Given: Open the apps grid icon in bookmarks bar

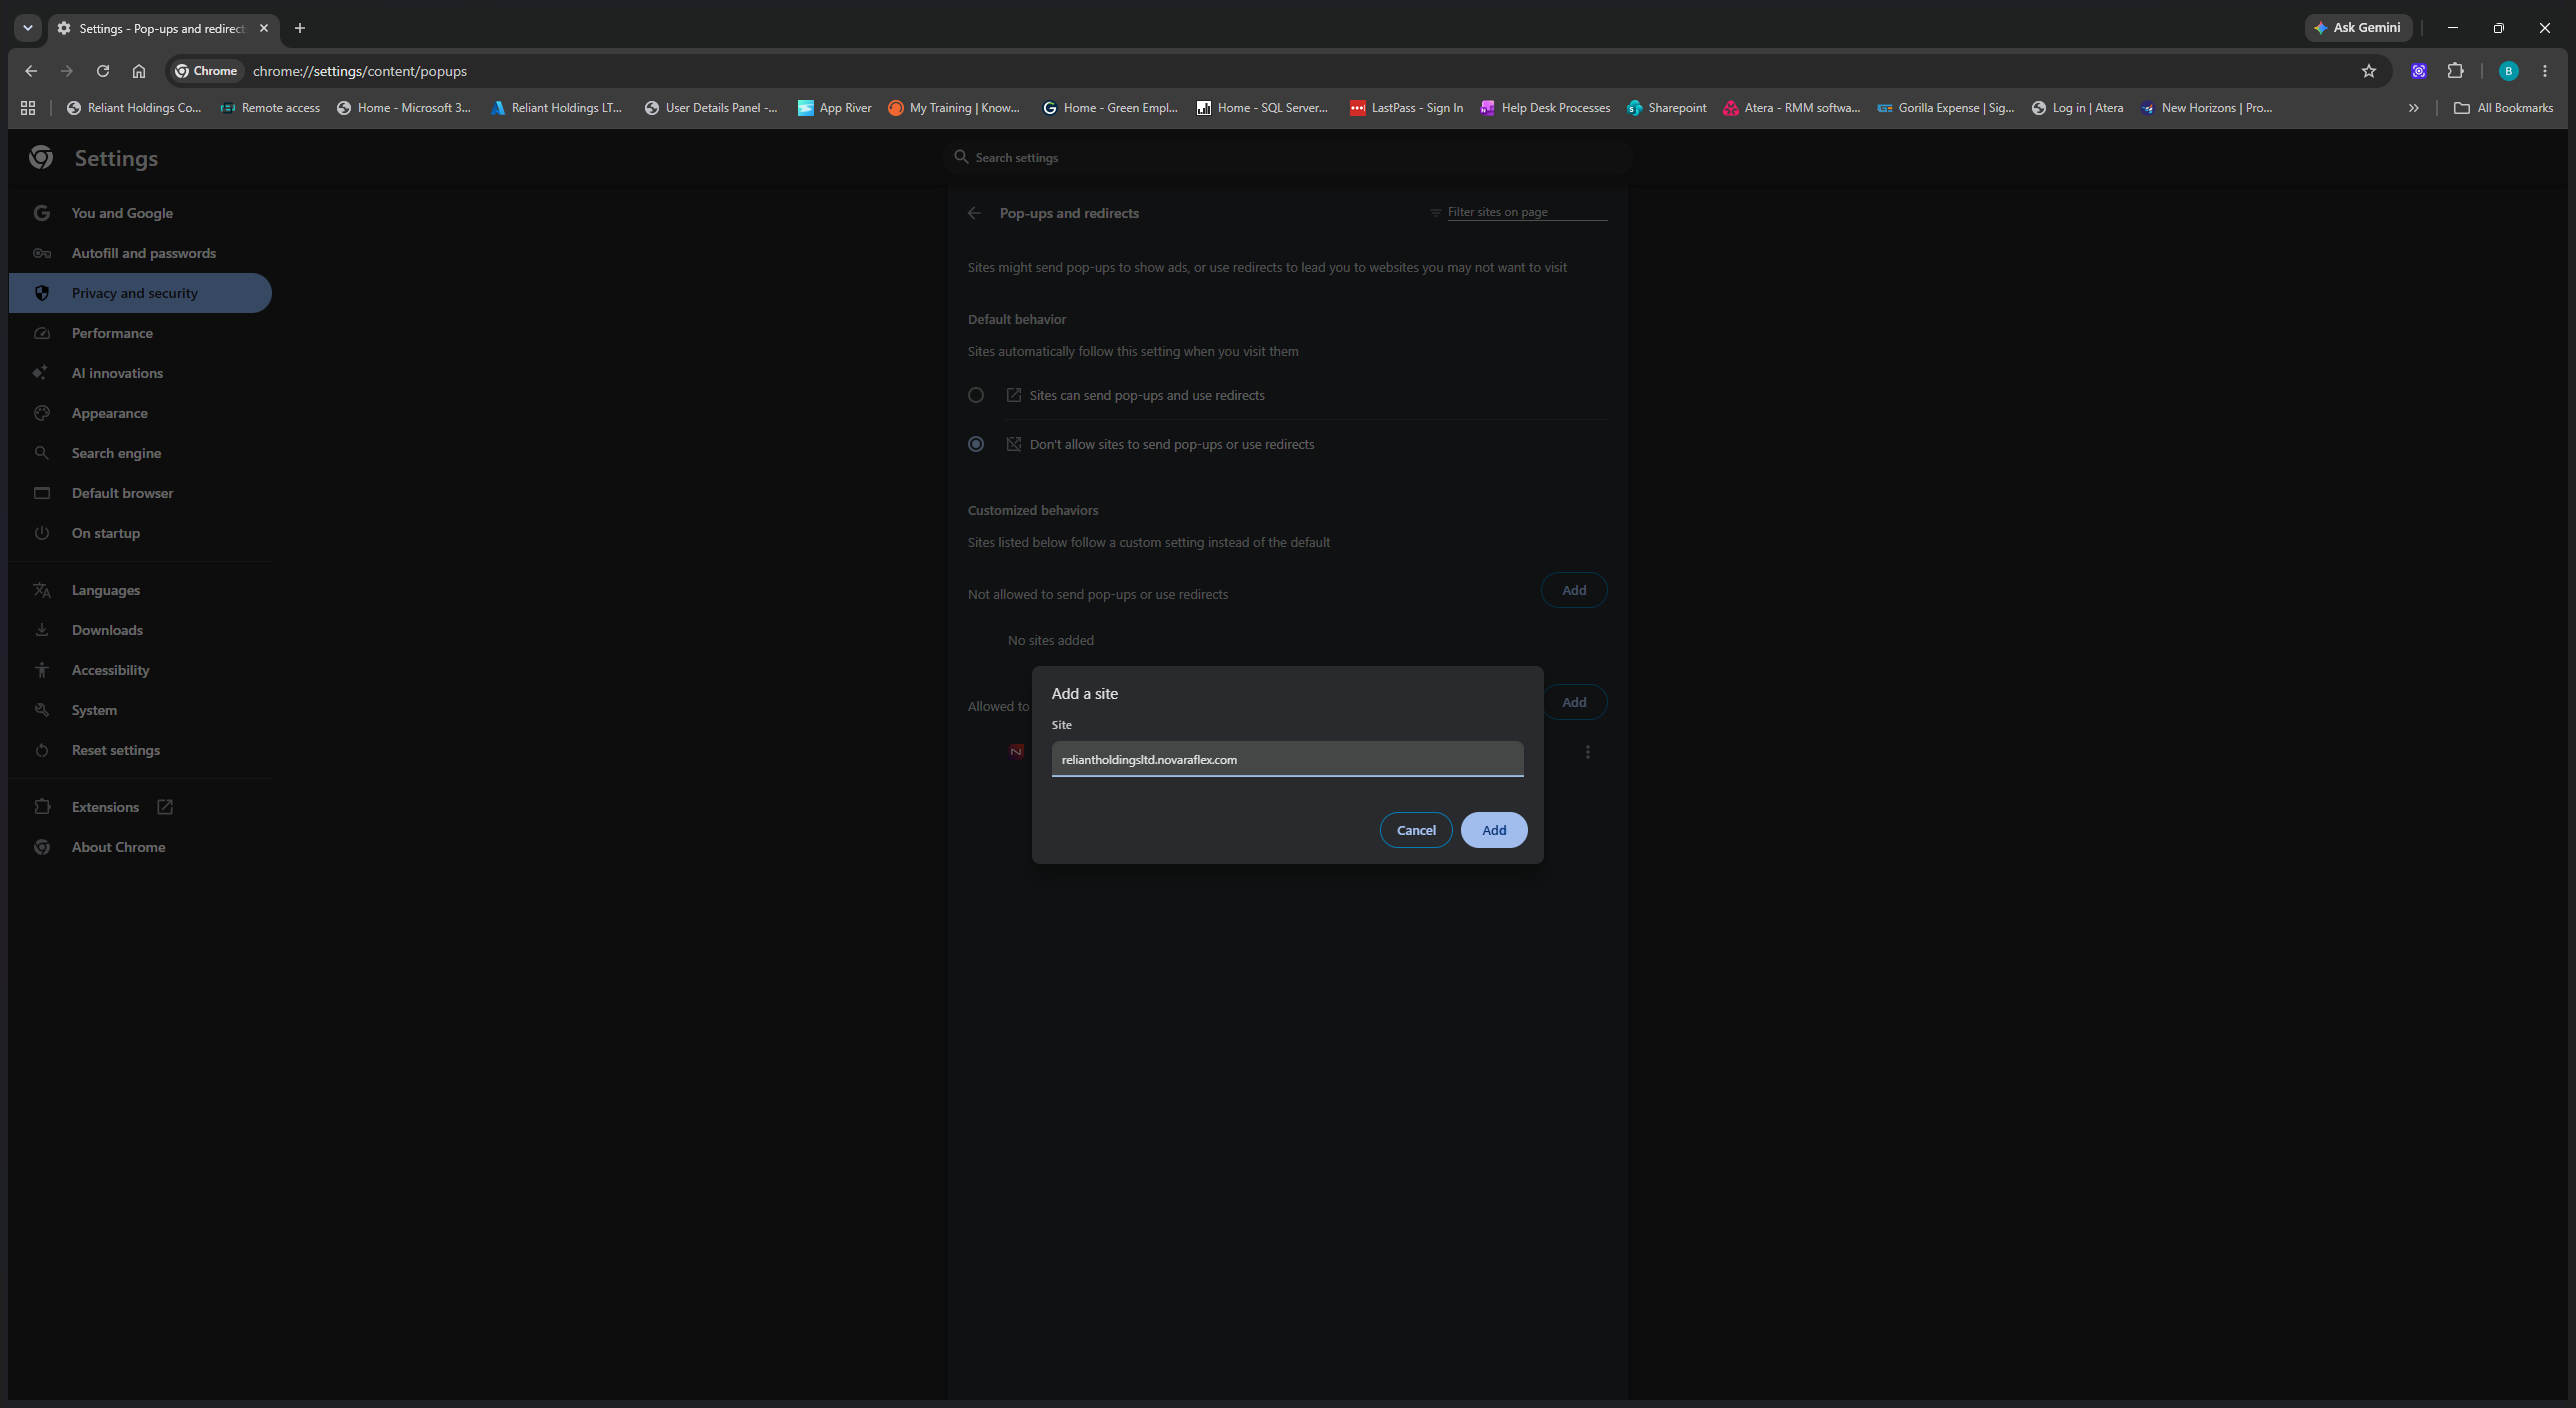Looking at the screenshot, I should 28,108.
